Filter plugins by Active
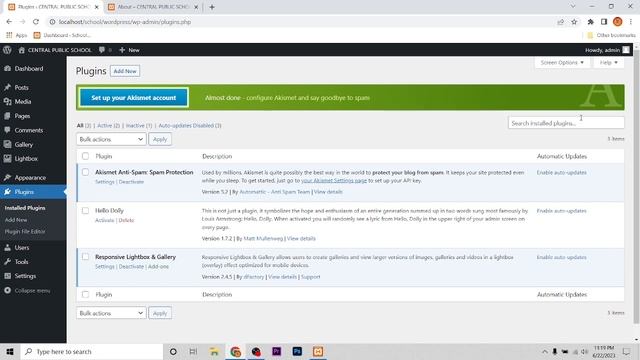640x360 pixels. 109,126
